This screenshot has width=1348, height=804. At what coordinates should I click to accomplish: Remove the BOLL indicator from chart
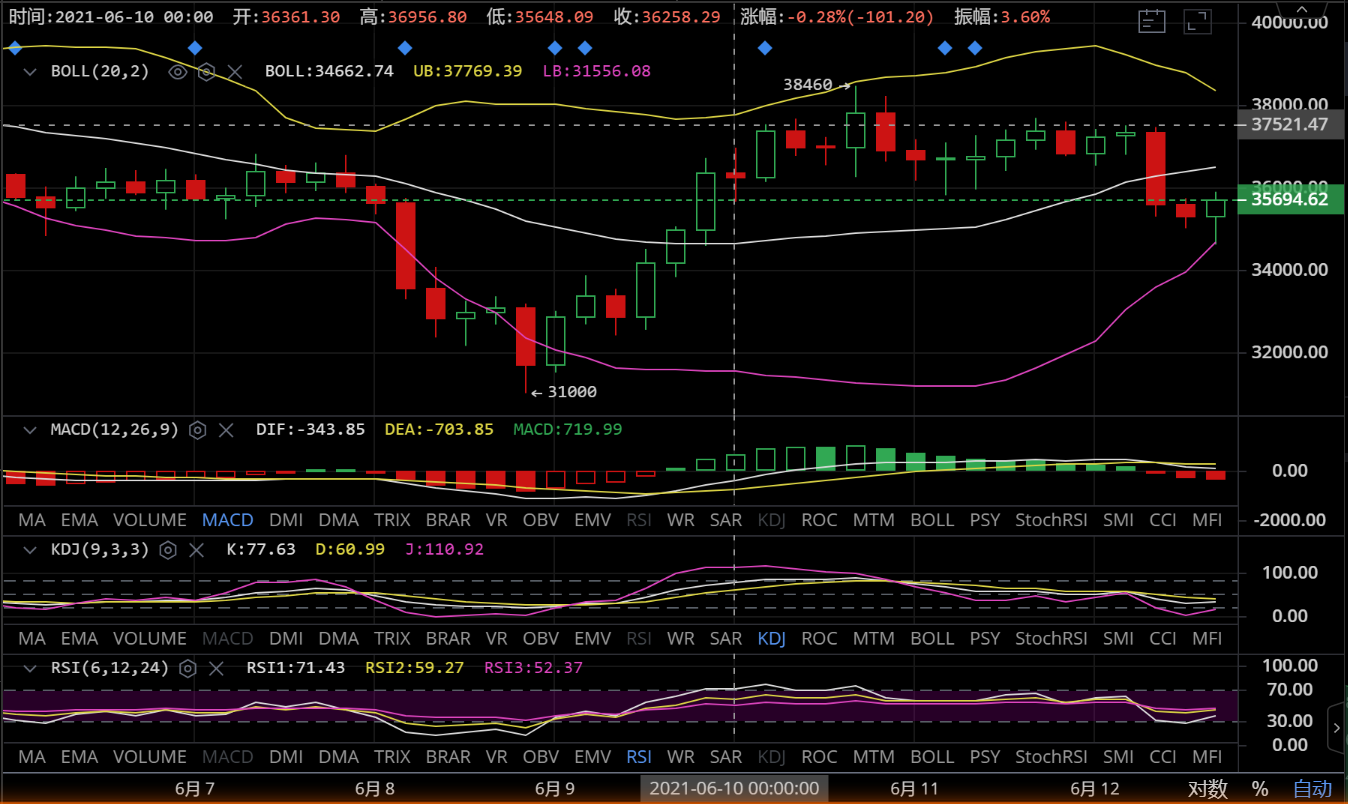(x=235, y=71)
